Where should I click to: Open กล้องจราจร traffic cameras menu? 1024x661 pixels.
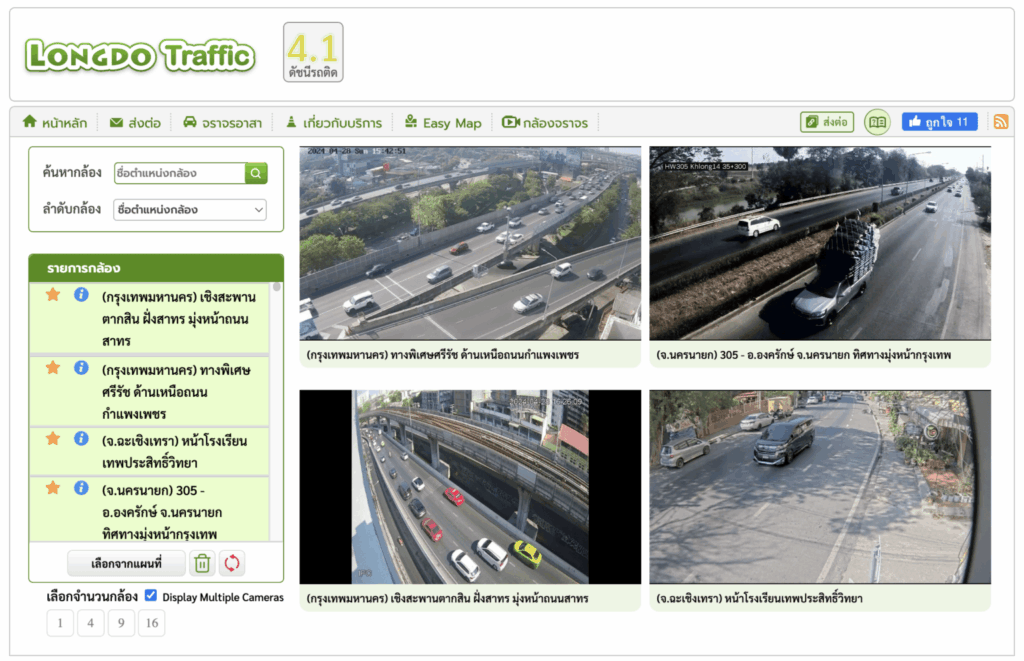[x=545, y=122]
